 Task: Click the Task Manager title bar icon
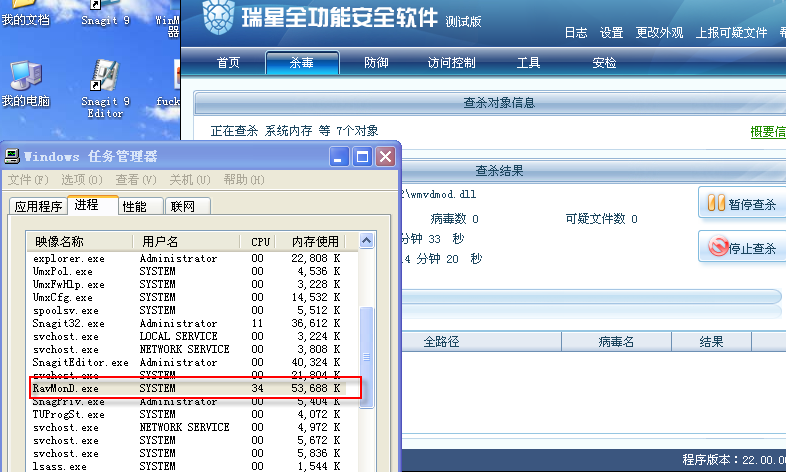tap(12, 156)
